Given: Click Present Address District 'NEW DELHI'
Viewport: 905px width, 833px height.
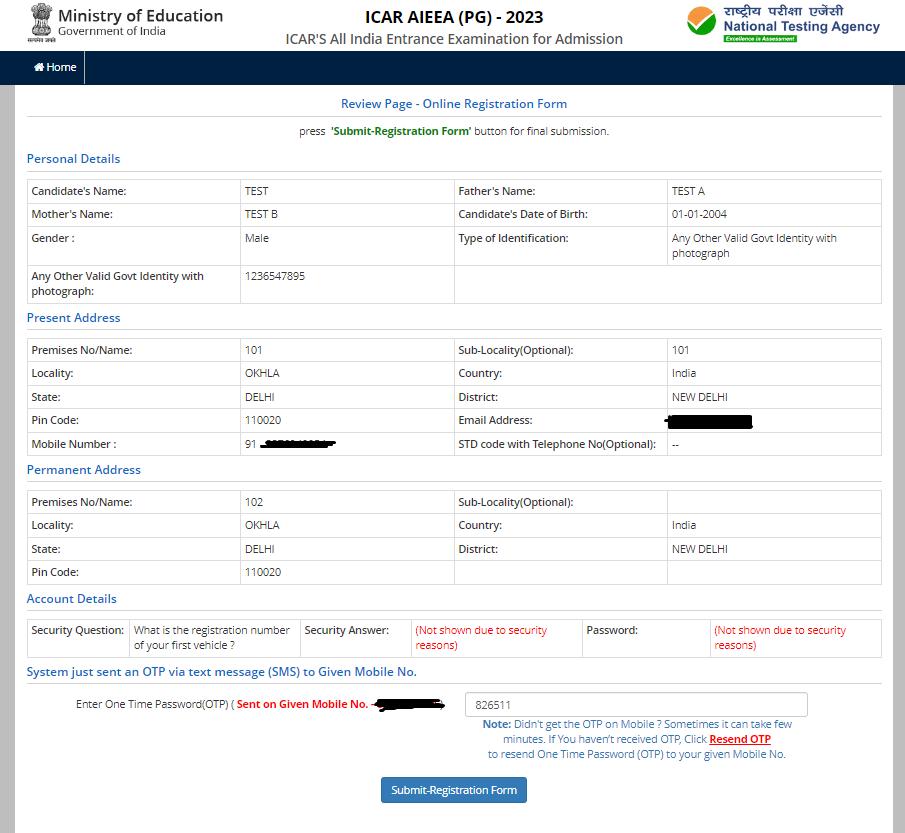Looking at the screenshot, I should pyautogui.click(x=700, y=397).
